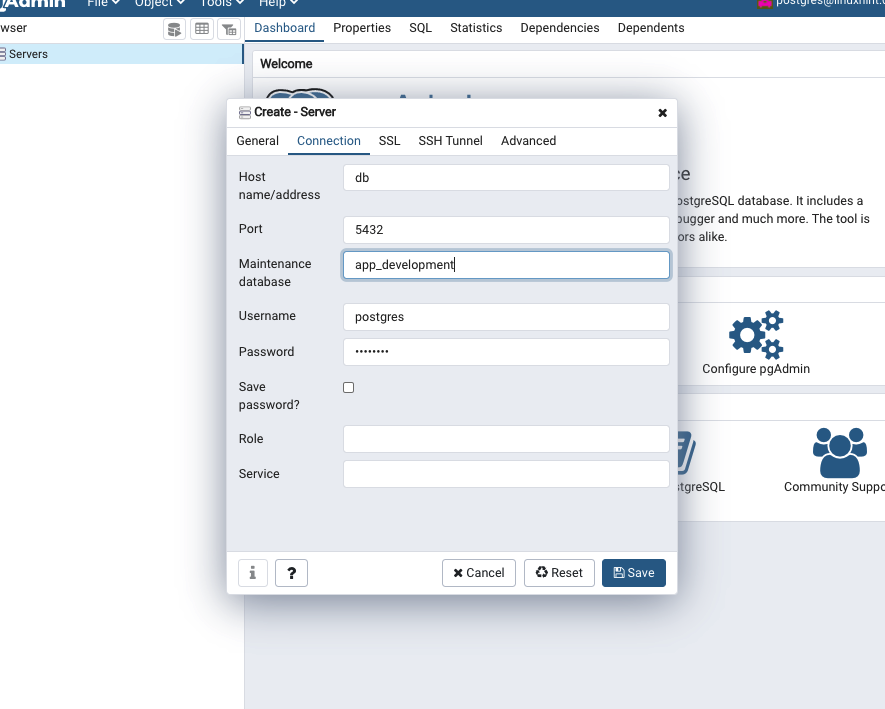Viewport: 885px width, 709px height.
Task: Open the Tools menu
Action: tap(222, 3)
